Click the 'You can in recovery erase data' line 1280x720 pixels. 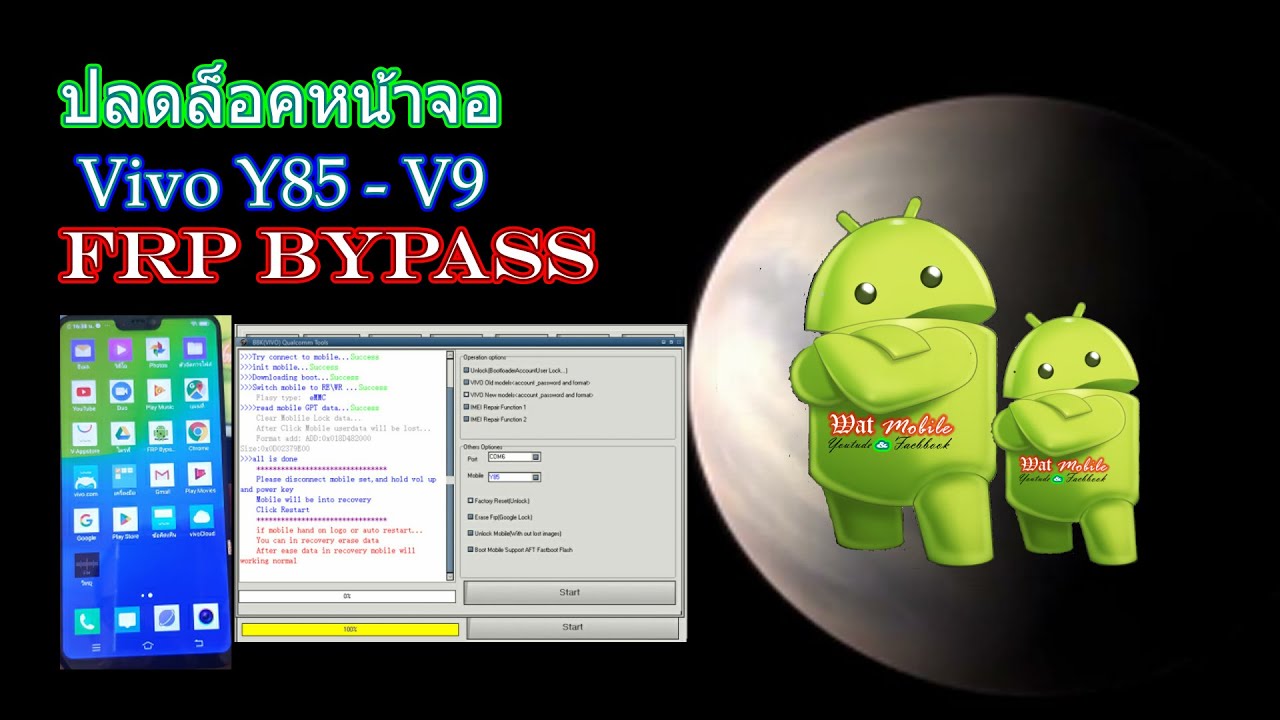(317, 541)
